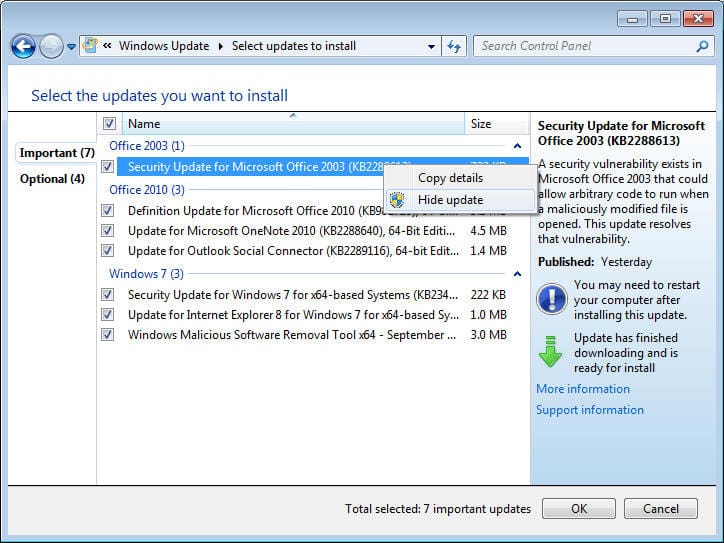Click the Cancel button
This screenshot has width=724, height=543.
pyautogui.click(x=660, y=509)
